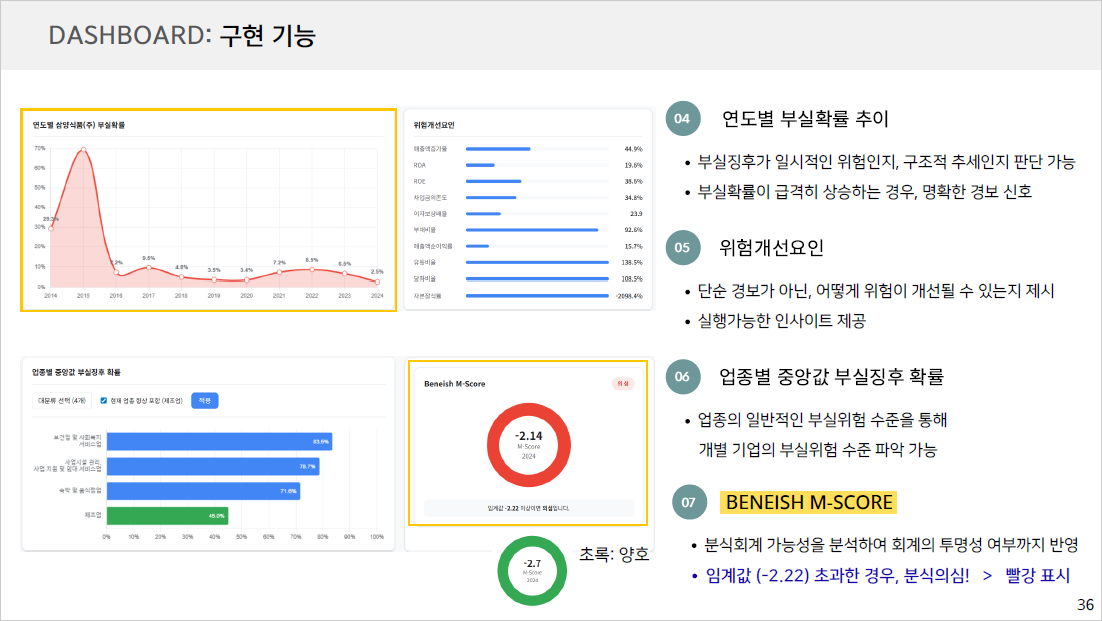Image resolution: width=1102 pixels, height=621 pixels.
Task: Click the 07 numbered circle badge
Action: [689, 503]
